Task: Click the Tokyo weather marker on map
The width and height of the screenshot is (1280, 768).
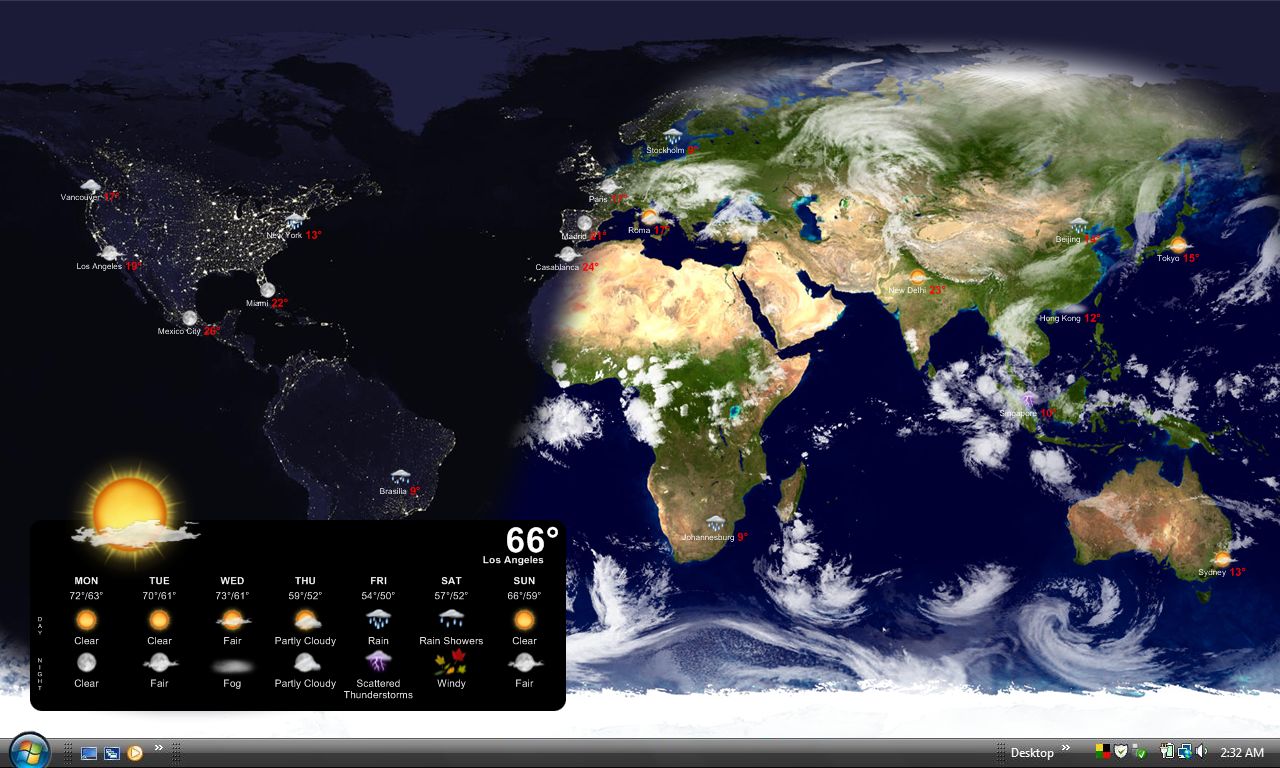Action: [x=1178, y=245]
